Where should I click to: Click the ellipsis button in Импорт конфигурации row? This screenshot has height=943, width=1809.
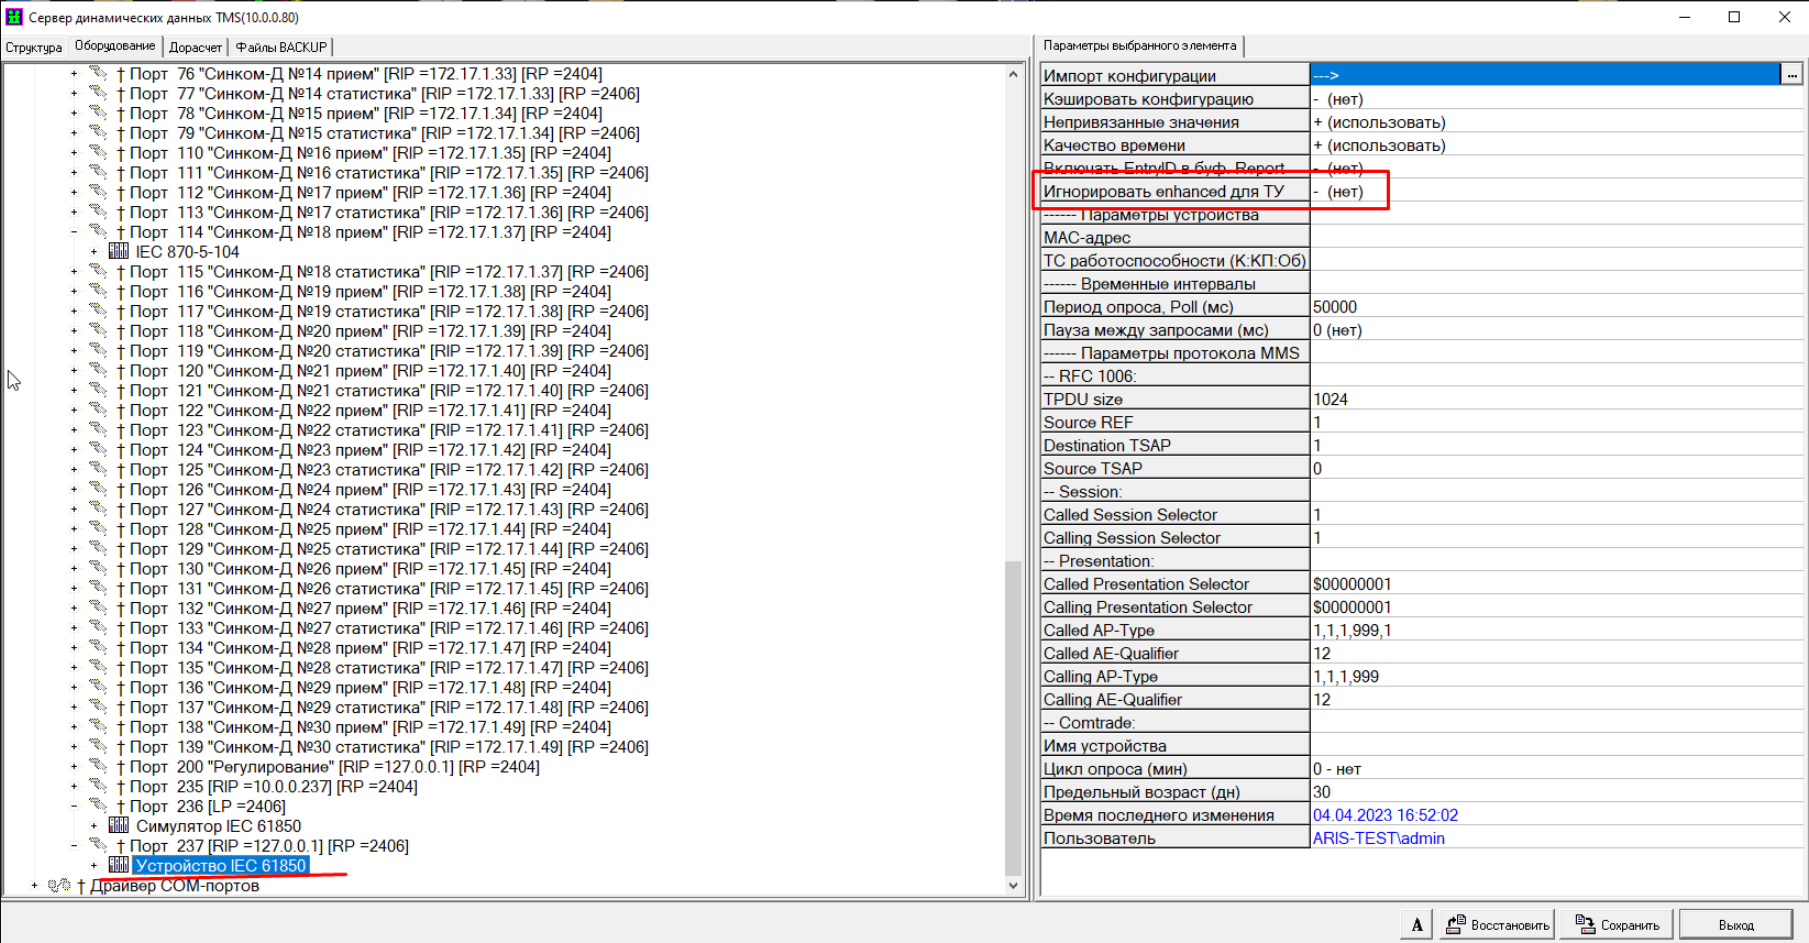[1791, 75]
